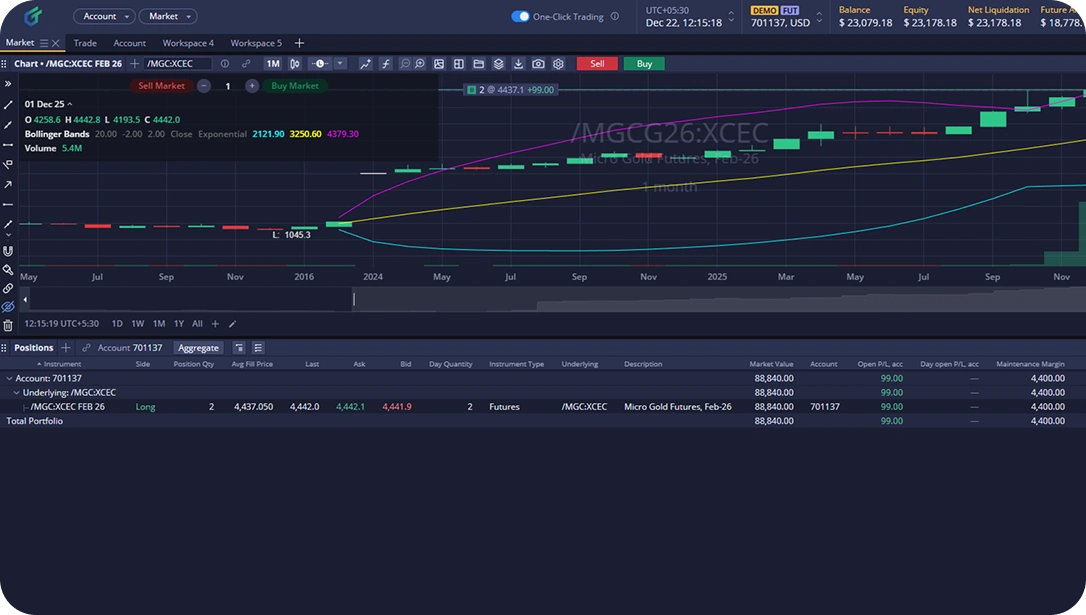Switch to the Trade tab
This screenshot has height=615, width=1086.
tap(85, 43)
